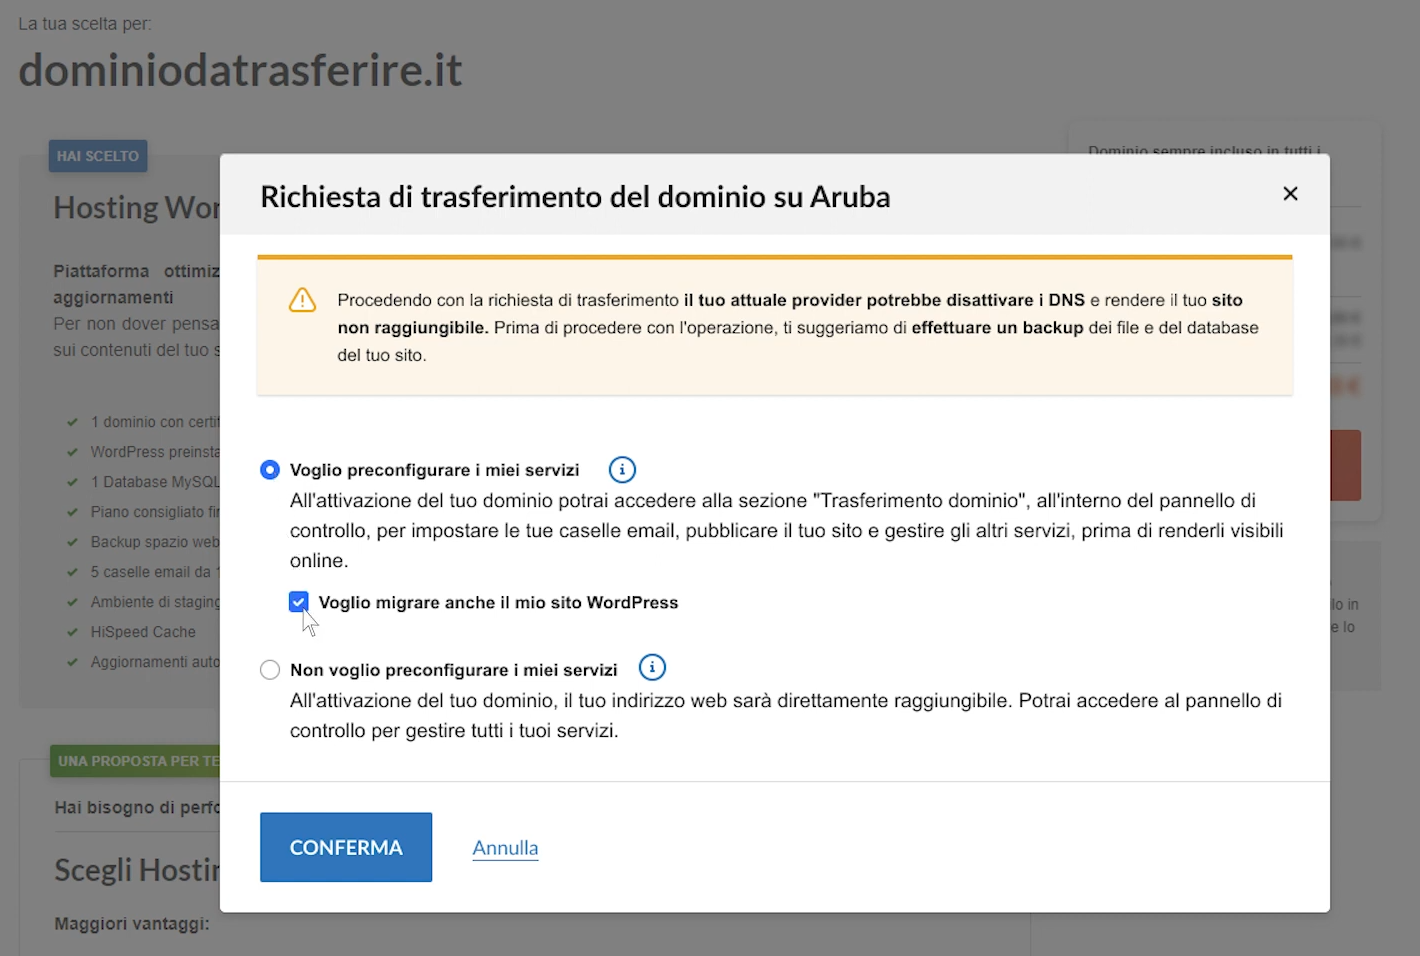Close the domain transfer request dialog
Screen dimensions: 1420x956
1290,194
